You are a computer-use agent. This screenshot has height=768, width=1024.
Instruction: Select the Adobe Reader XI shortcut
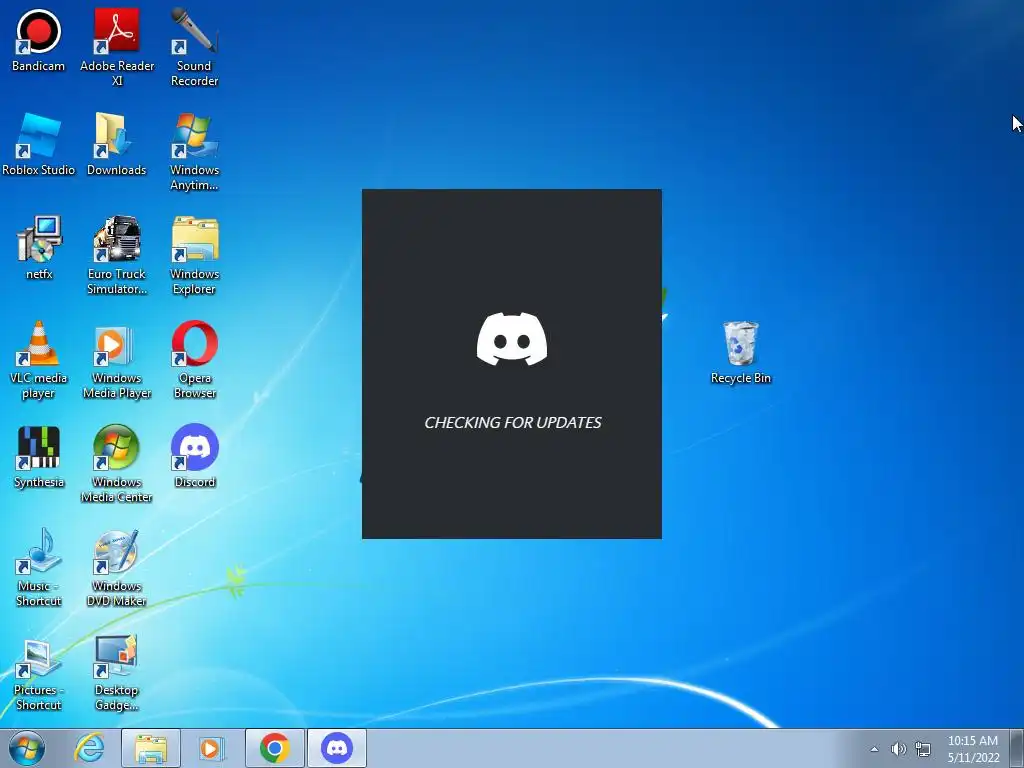tap(117, 48)
